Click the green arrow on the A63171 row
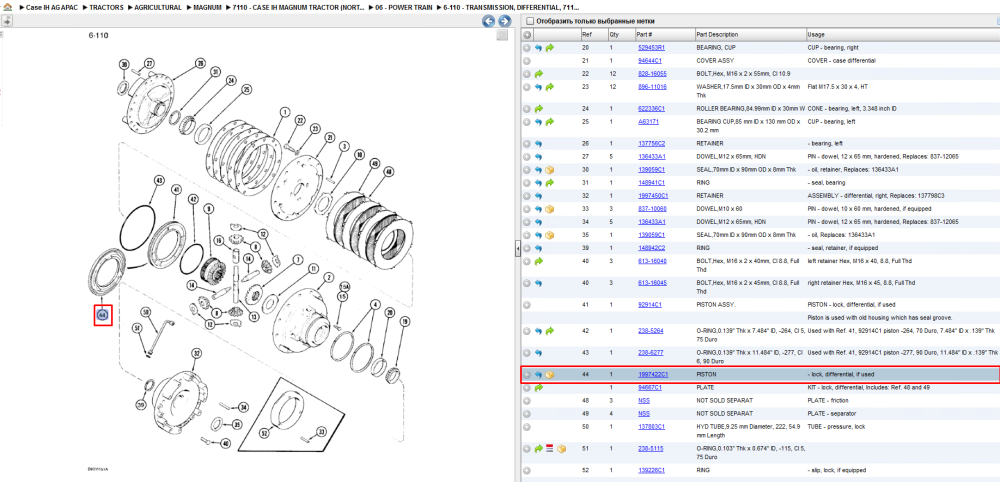This screenshot has width=1000, height=482. [x=550, y=122]
